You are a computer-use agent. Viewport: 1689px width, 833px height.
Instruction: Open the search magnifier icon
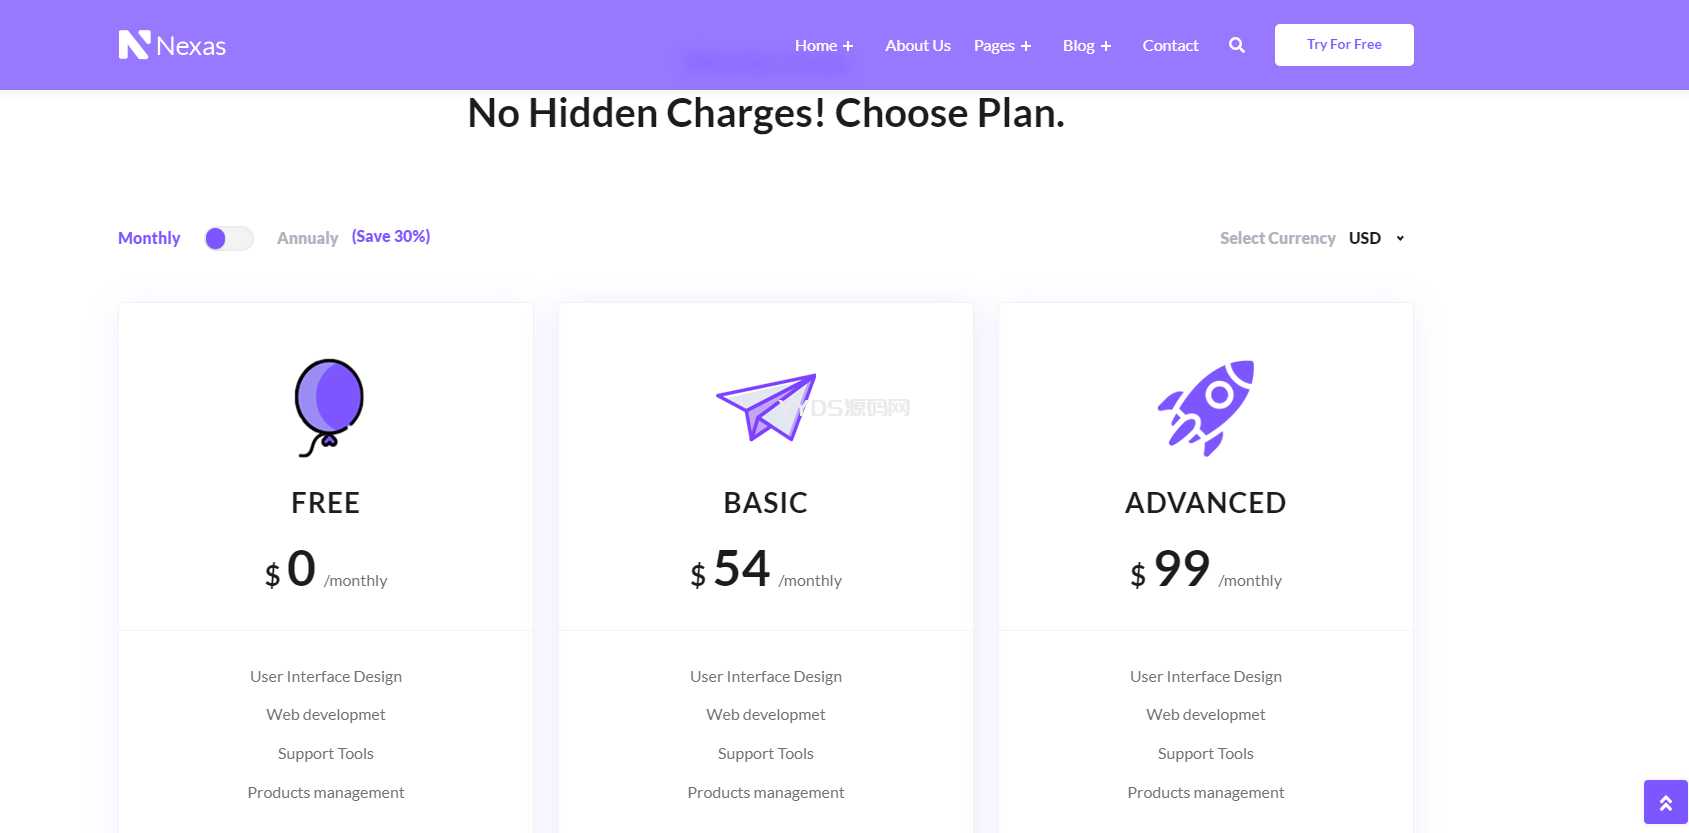pos(1237,45)
